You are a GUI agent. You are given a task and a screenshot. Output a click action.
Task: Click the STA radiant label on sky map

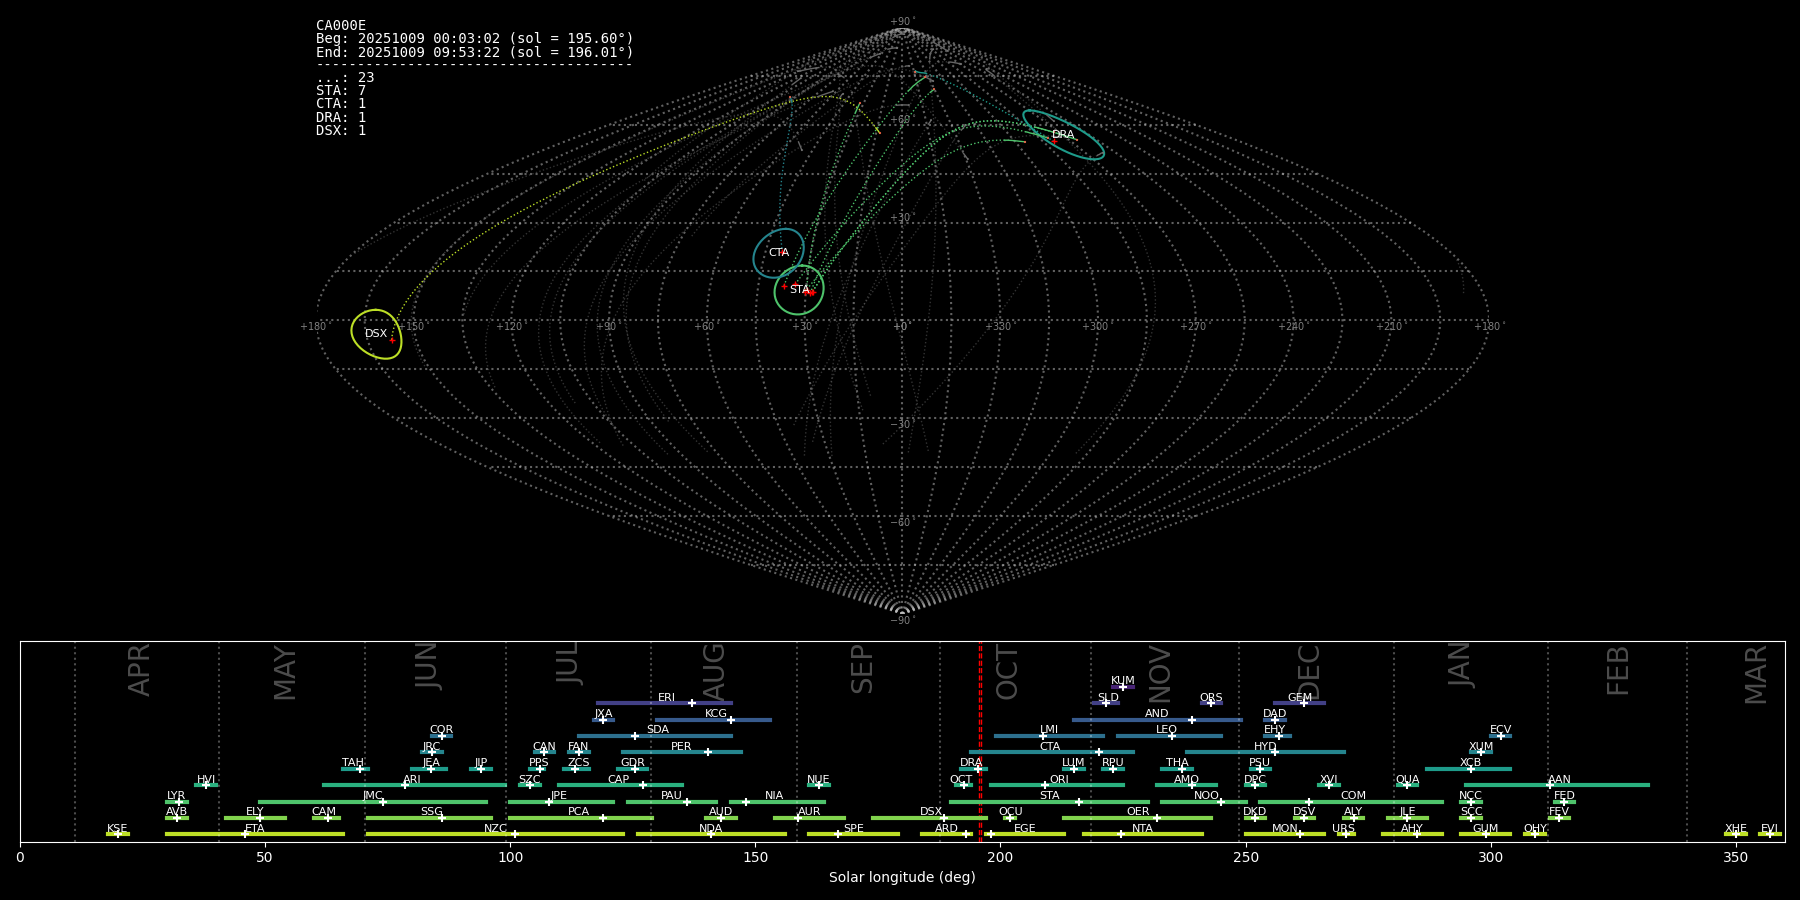coord(799,290)
